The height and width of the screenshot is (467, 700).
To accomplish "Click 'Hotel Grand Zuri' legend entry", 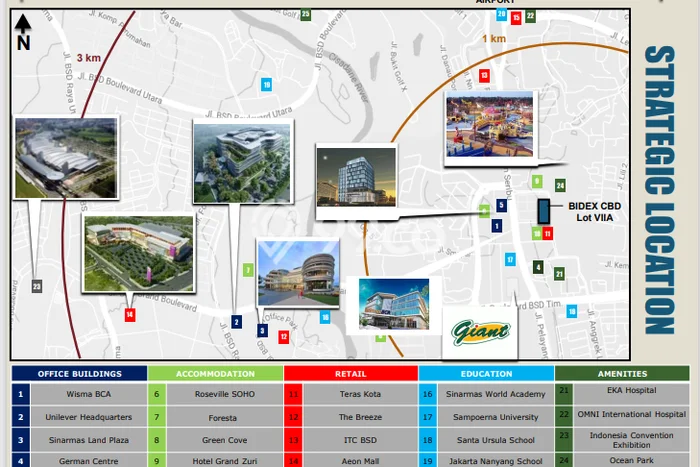I will pyautogui.click(x=225, y=461).
